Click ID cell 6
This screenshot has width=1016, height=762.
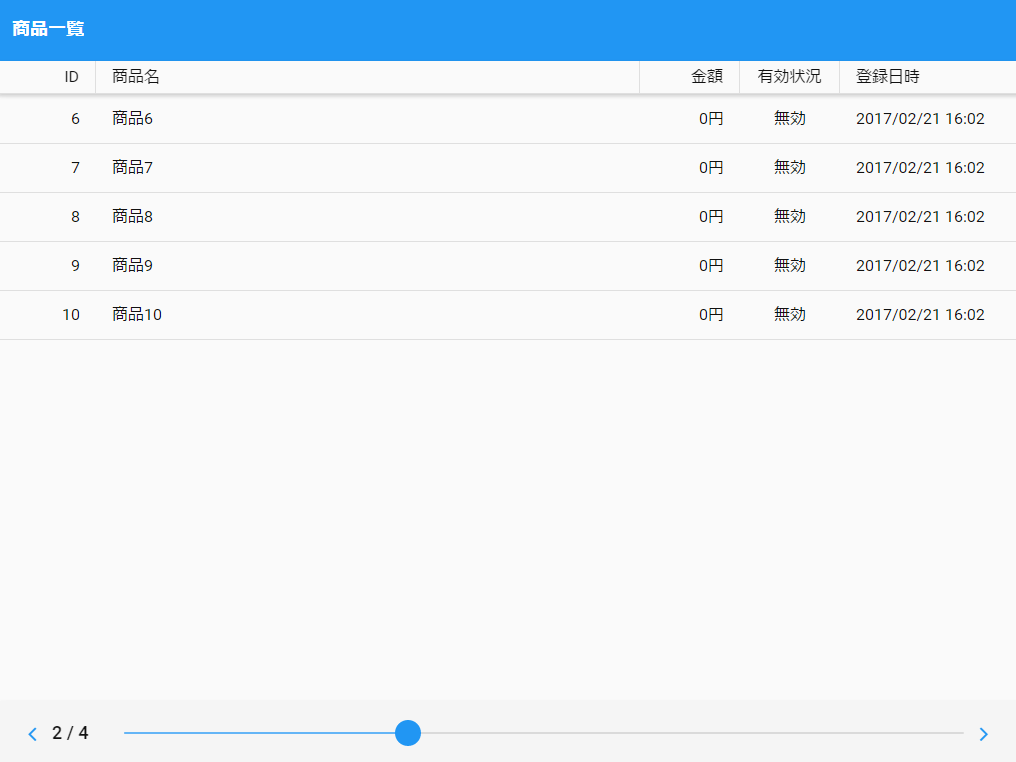pyautogui.click(x=75, y=119)
